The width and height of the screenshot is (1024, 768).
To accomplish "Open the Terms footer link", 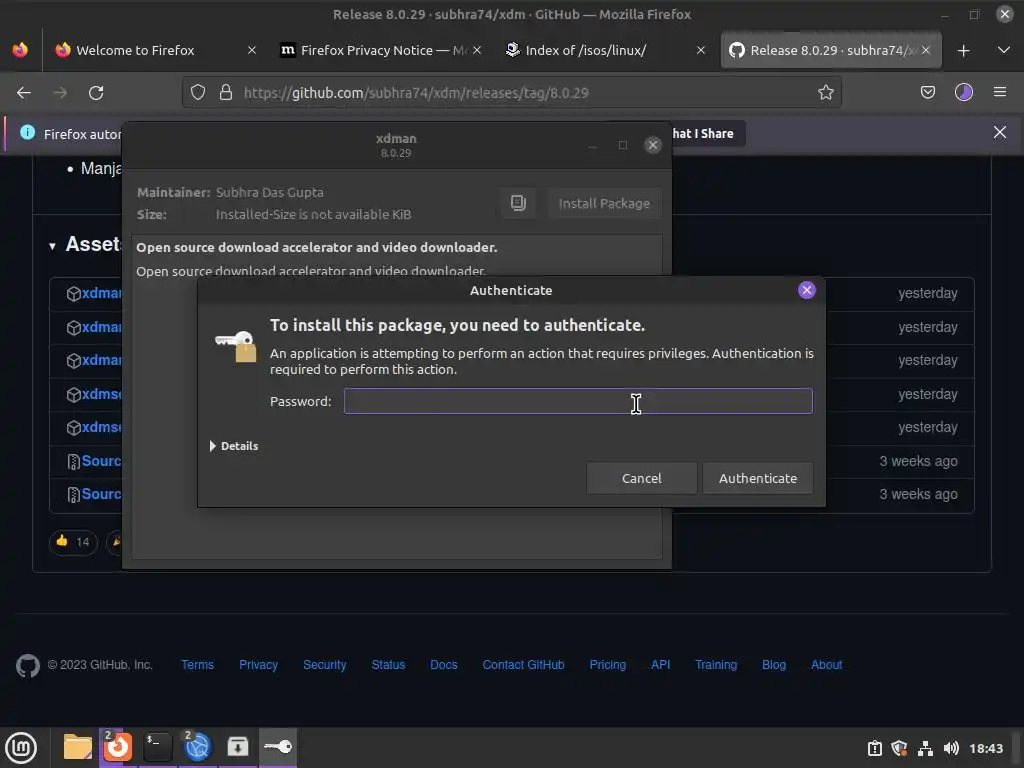I will click(197, 665).
